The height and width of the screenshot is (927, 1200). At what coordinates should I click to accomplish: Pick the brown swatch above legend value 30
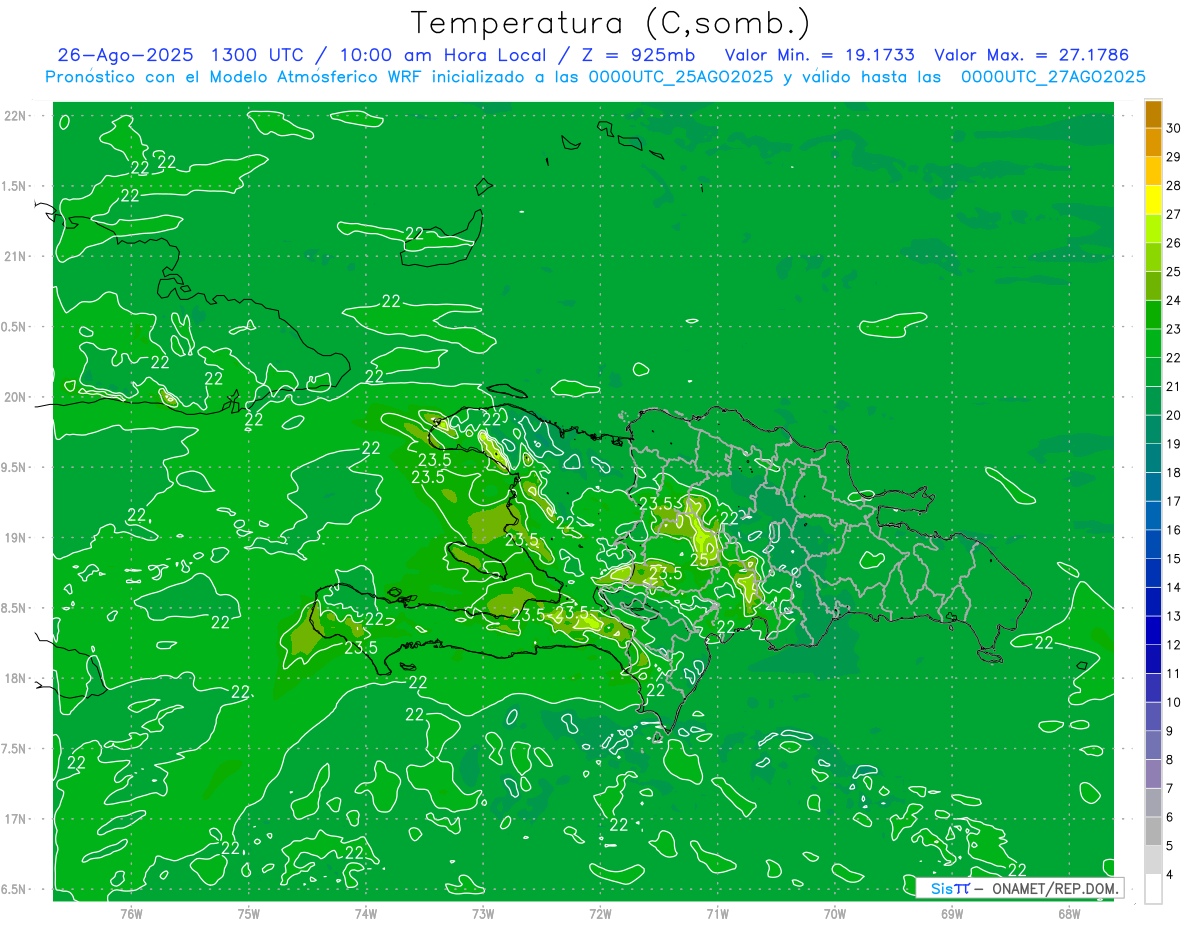(x=1153, y=114)
